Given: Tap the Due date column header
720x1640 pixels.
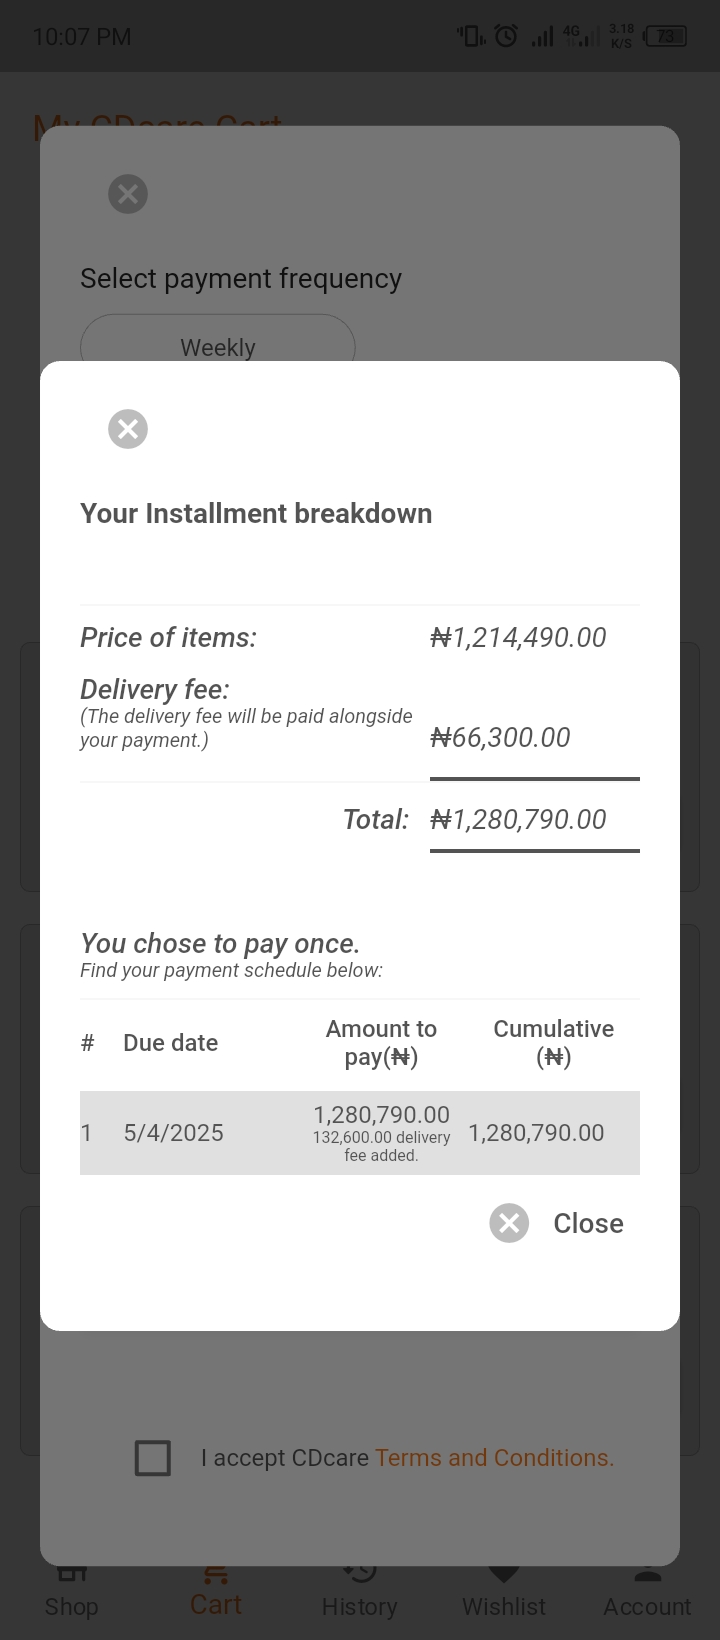Looking at the screenshot, I should coord(170,1043).
